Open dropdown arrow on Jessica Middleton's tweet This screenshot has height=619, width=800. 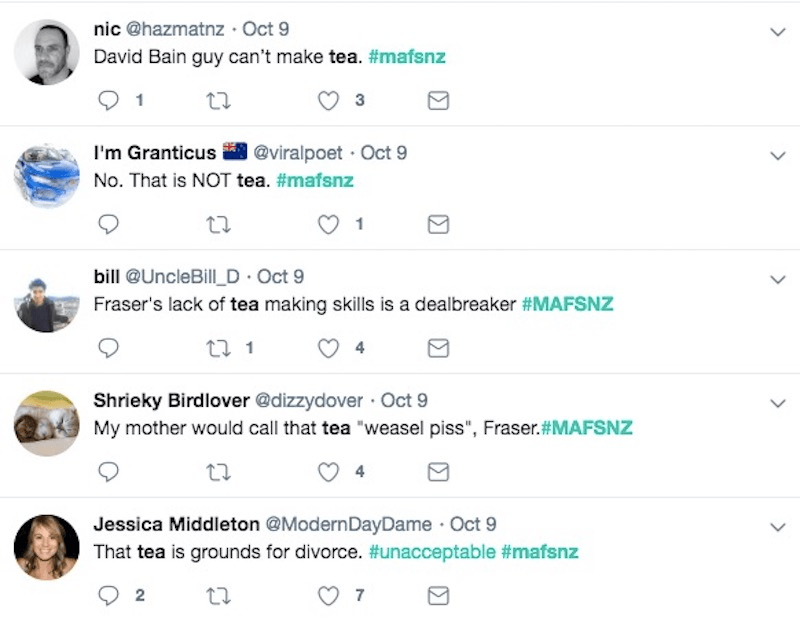(x=777, y=526)
